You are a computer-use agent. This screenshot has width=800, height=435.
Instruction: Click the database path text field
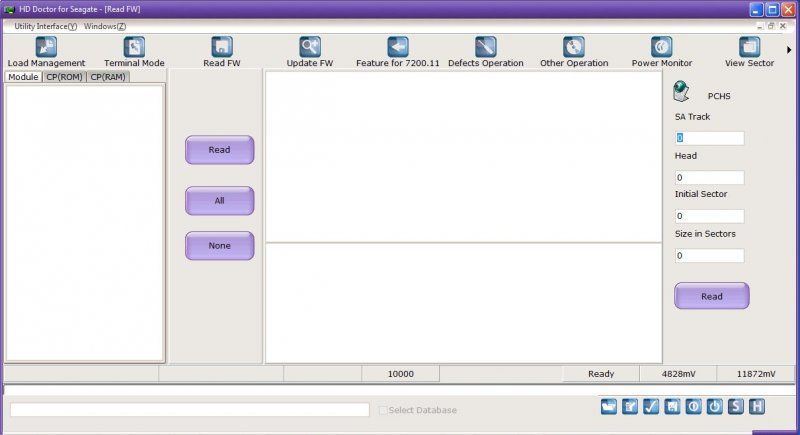(x=190, y=410)
